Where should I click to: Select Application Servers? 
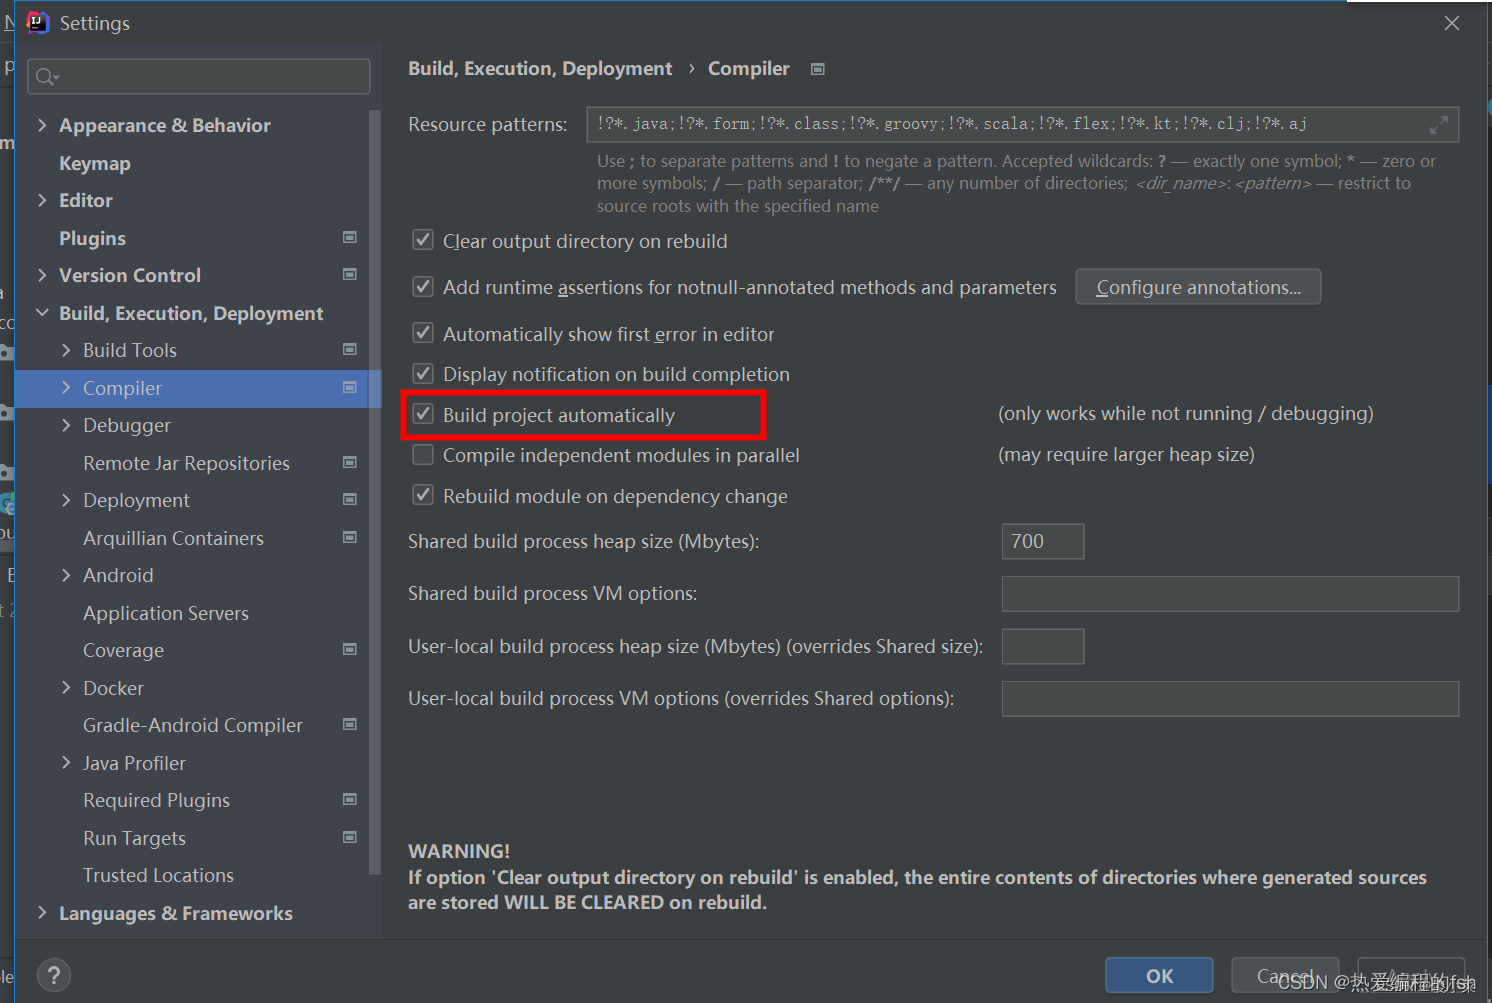pos(166,613)
